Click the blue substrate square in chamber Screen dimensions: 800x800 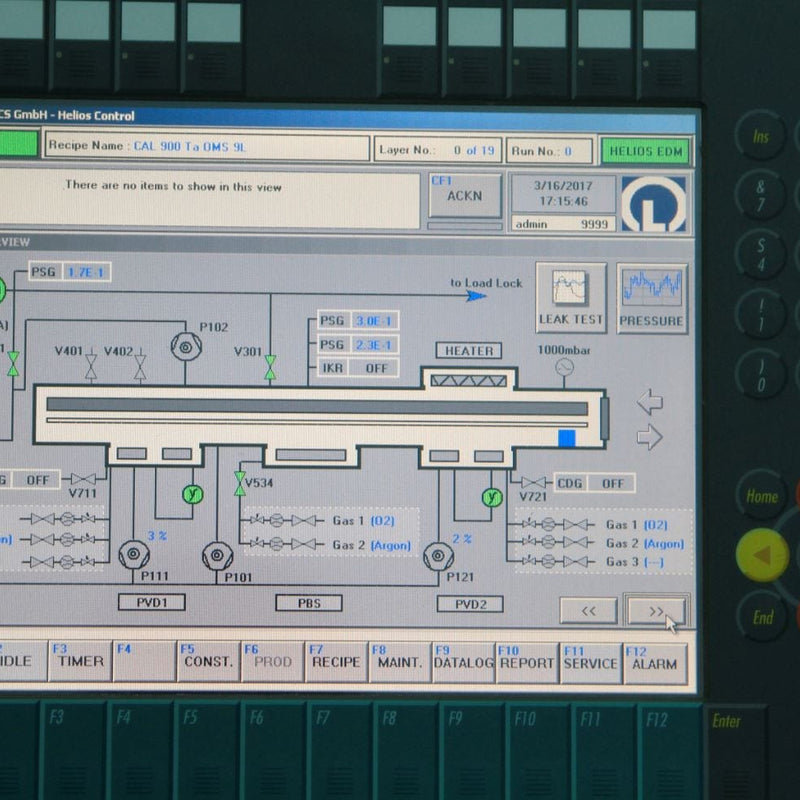pos(566,438)
